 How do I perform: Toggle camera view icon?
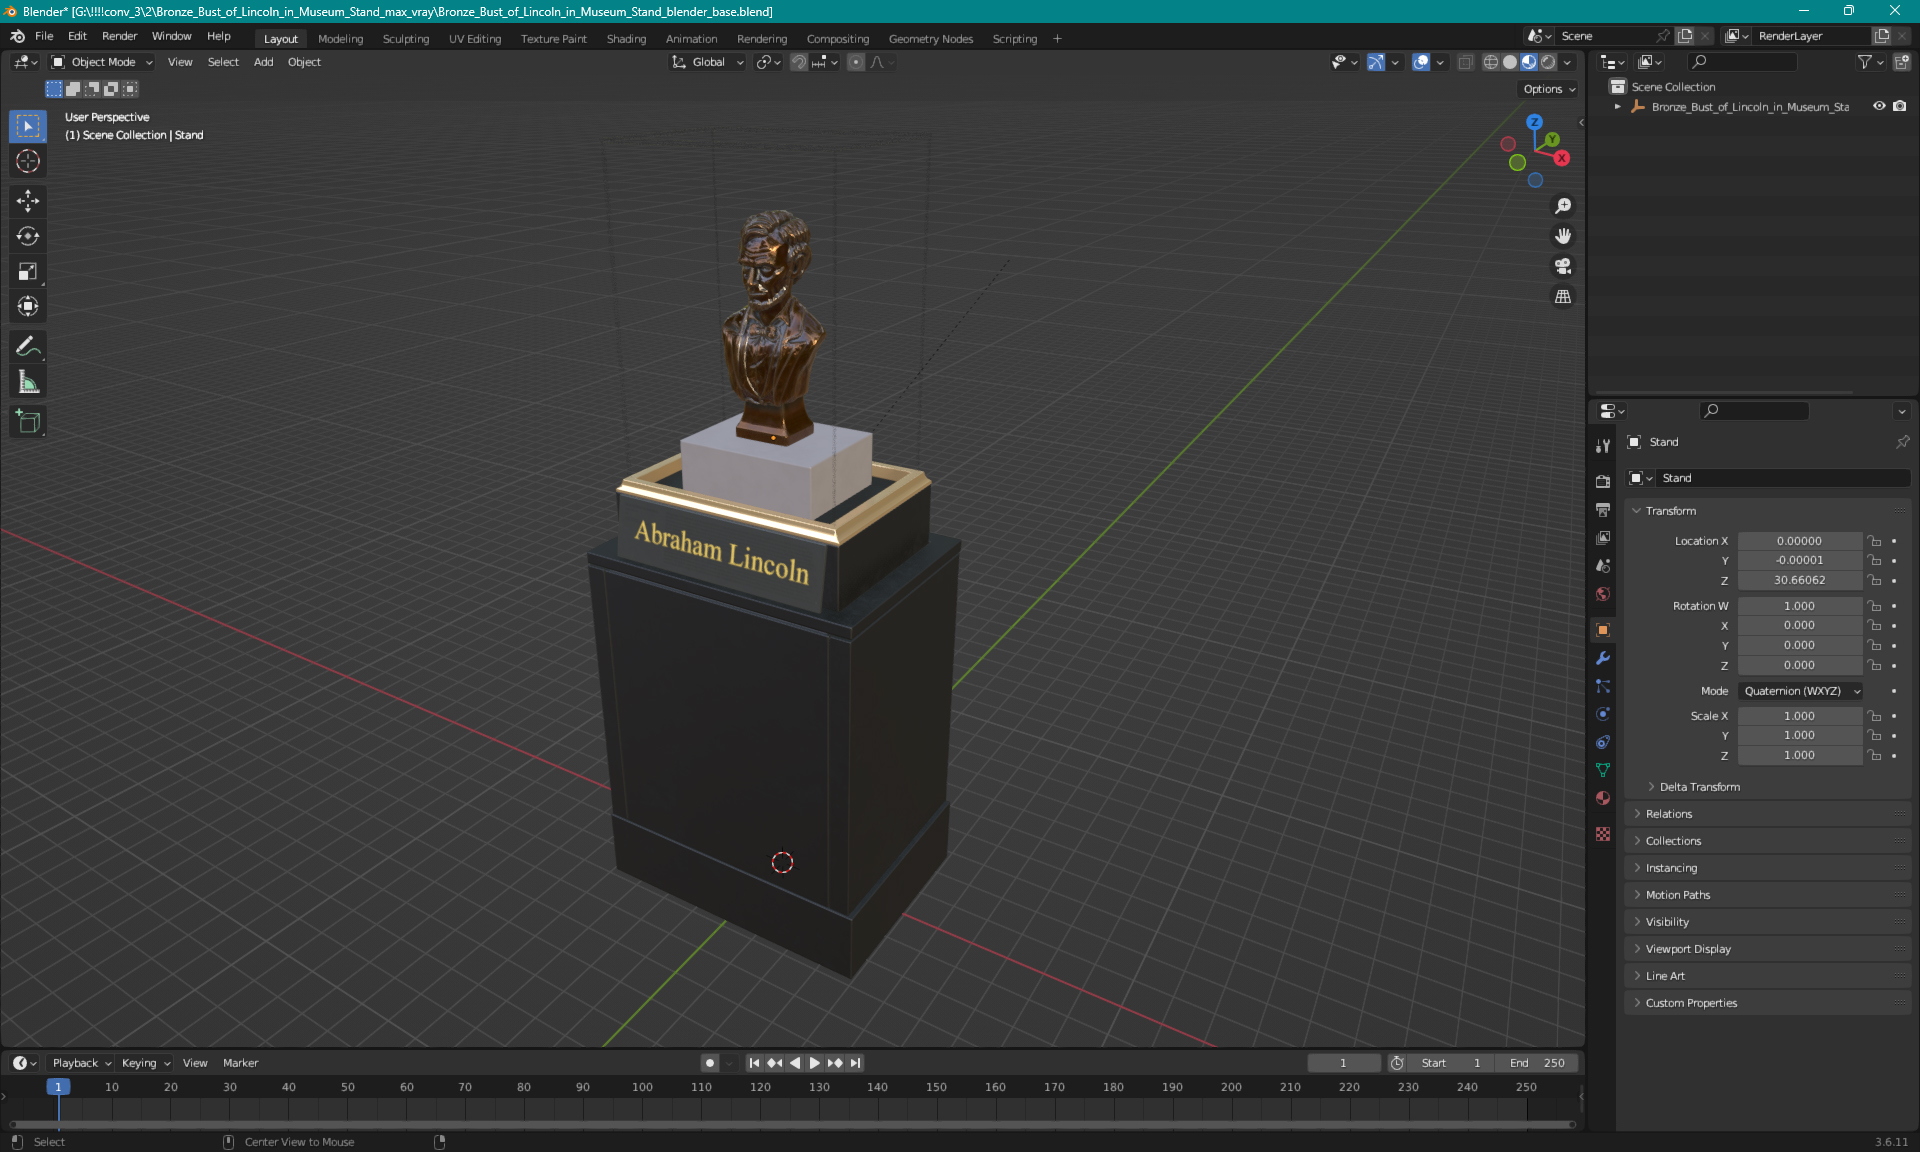click(1563, 266)
